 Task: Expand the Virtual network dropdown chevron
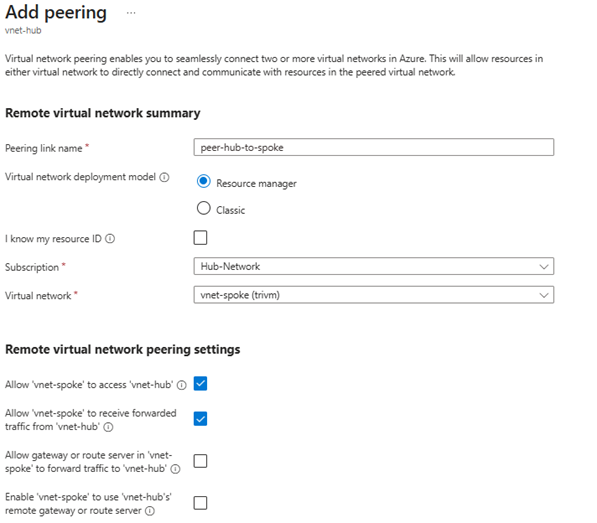tap(544, 295)
